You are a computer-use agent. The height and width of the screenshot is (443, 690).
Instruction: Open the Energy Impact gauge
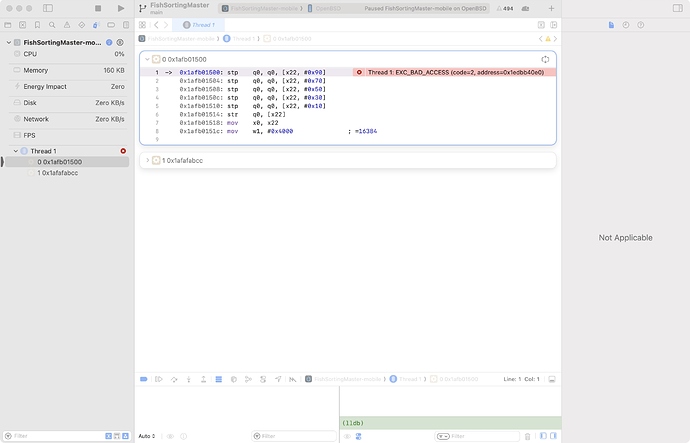tap(68, 87)
